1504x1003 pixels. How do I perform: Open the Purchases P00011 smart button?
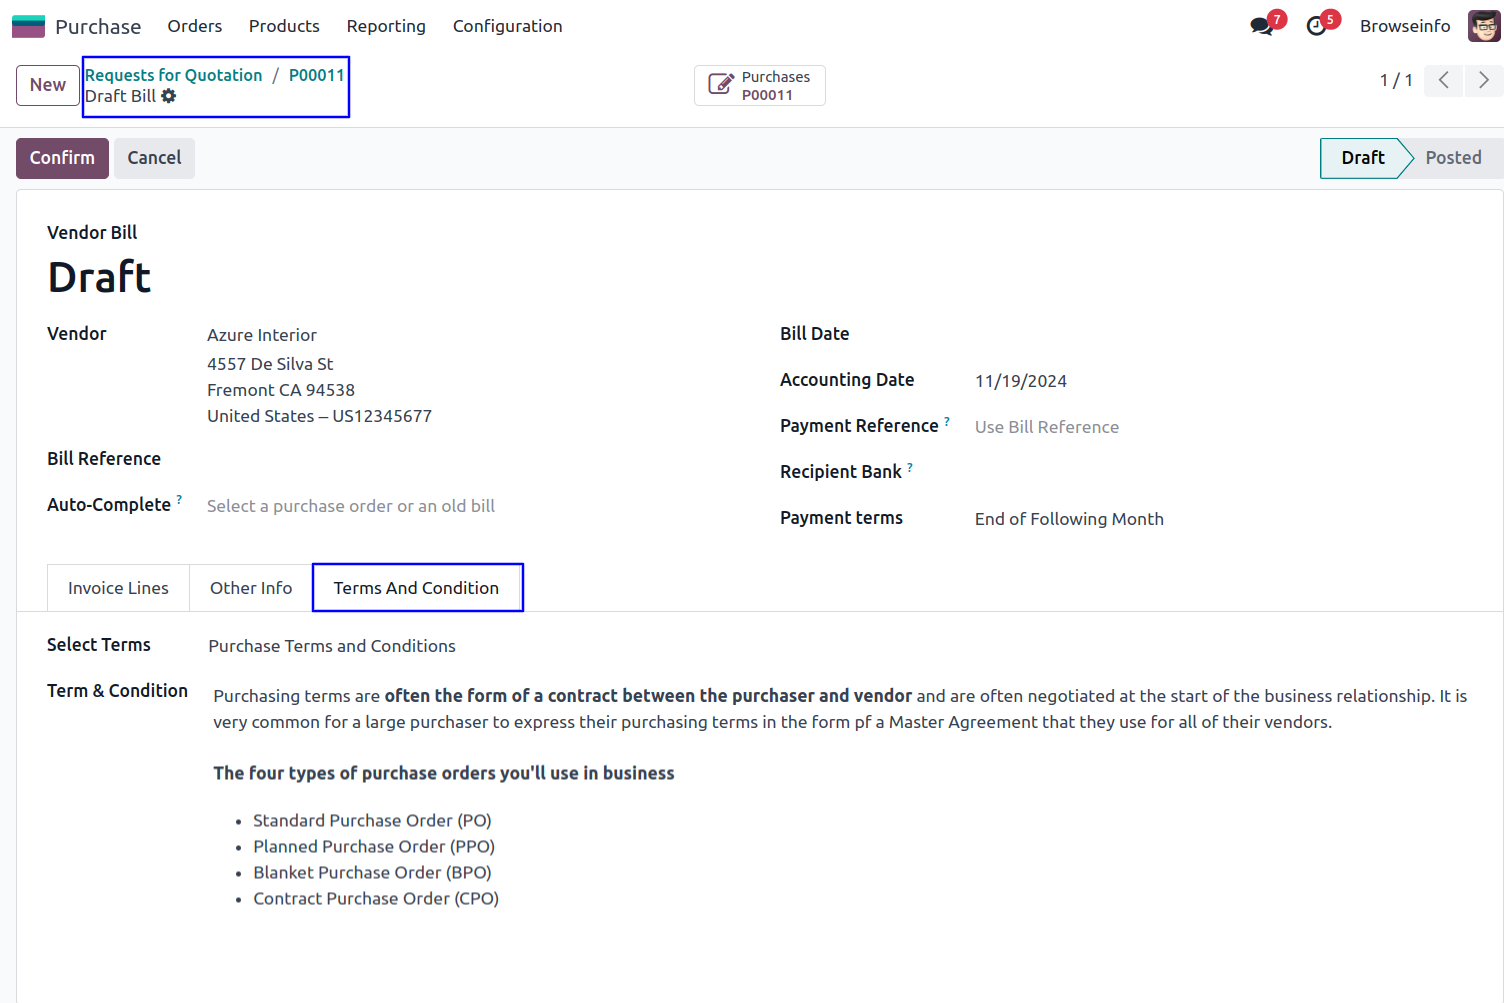[760, 86]
